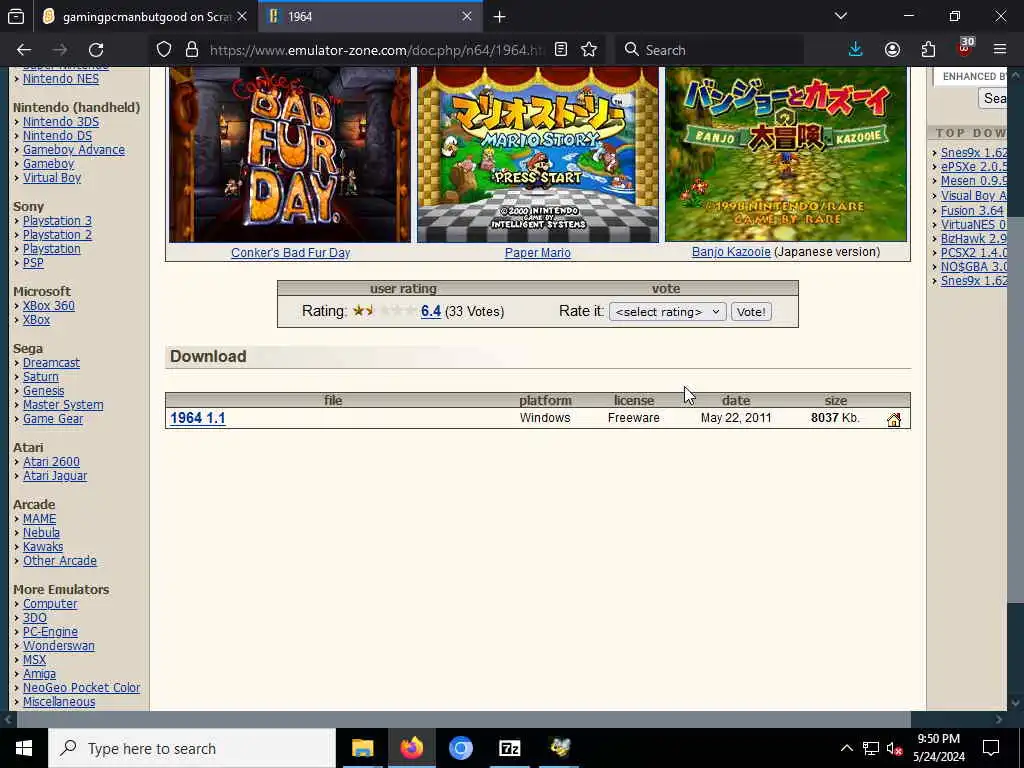Launch Chrome from the taskbar

point(460,748)
